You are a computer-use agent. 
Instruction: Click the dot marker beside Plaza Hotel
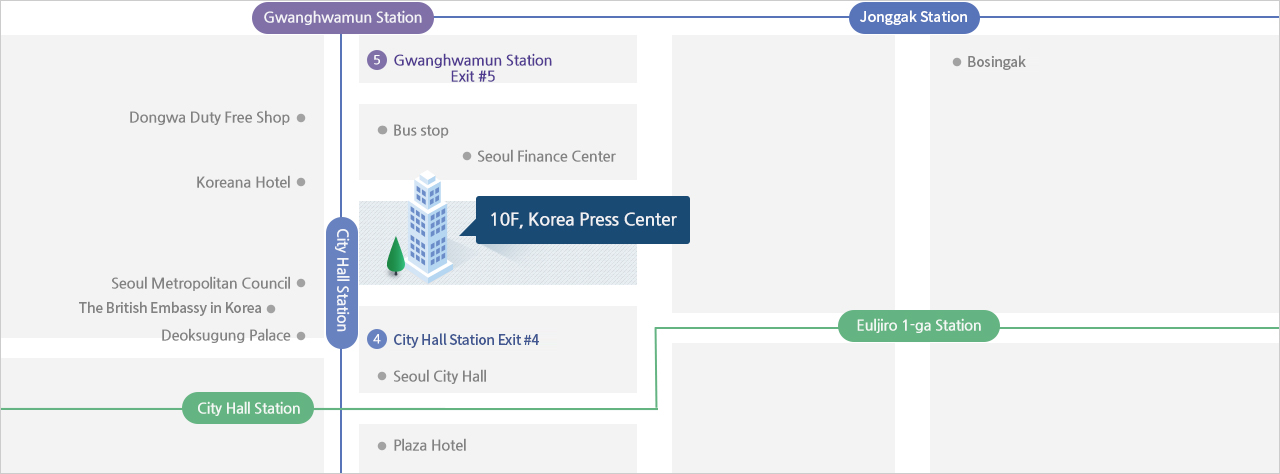[382, 445]
